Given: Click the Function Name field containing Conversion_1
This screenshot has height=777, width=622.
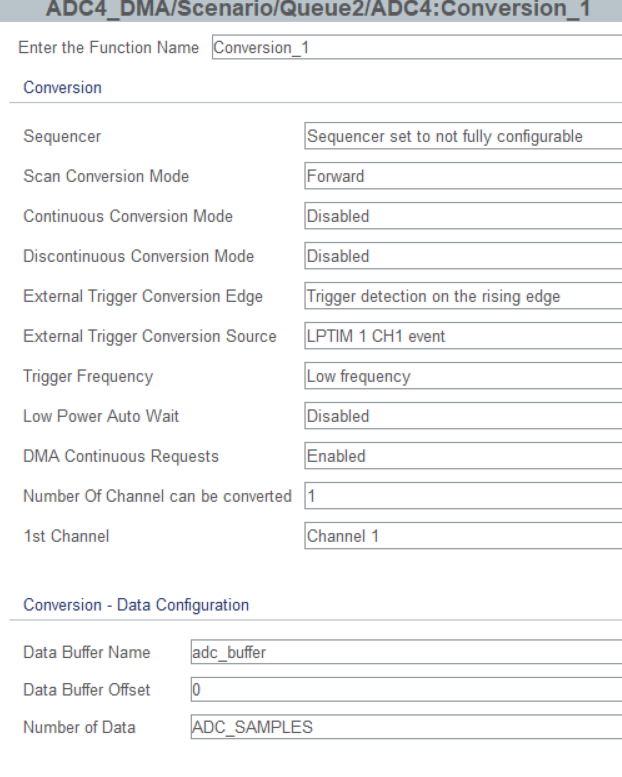Looking at the screenshot, I should (x=417, y=48).
